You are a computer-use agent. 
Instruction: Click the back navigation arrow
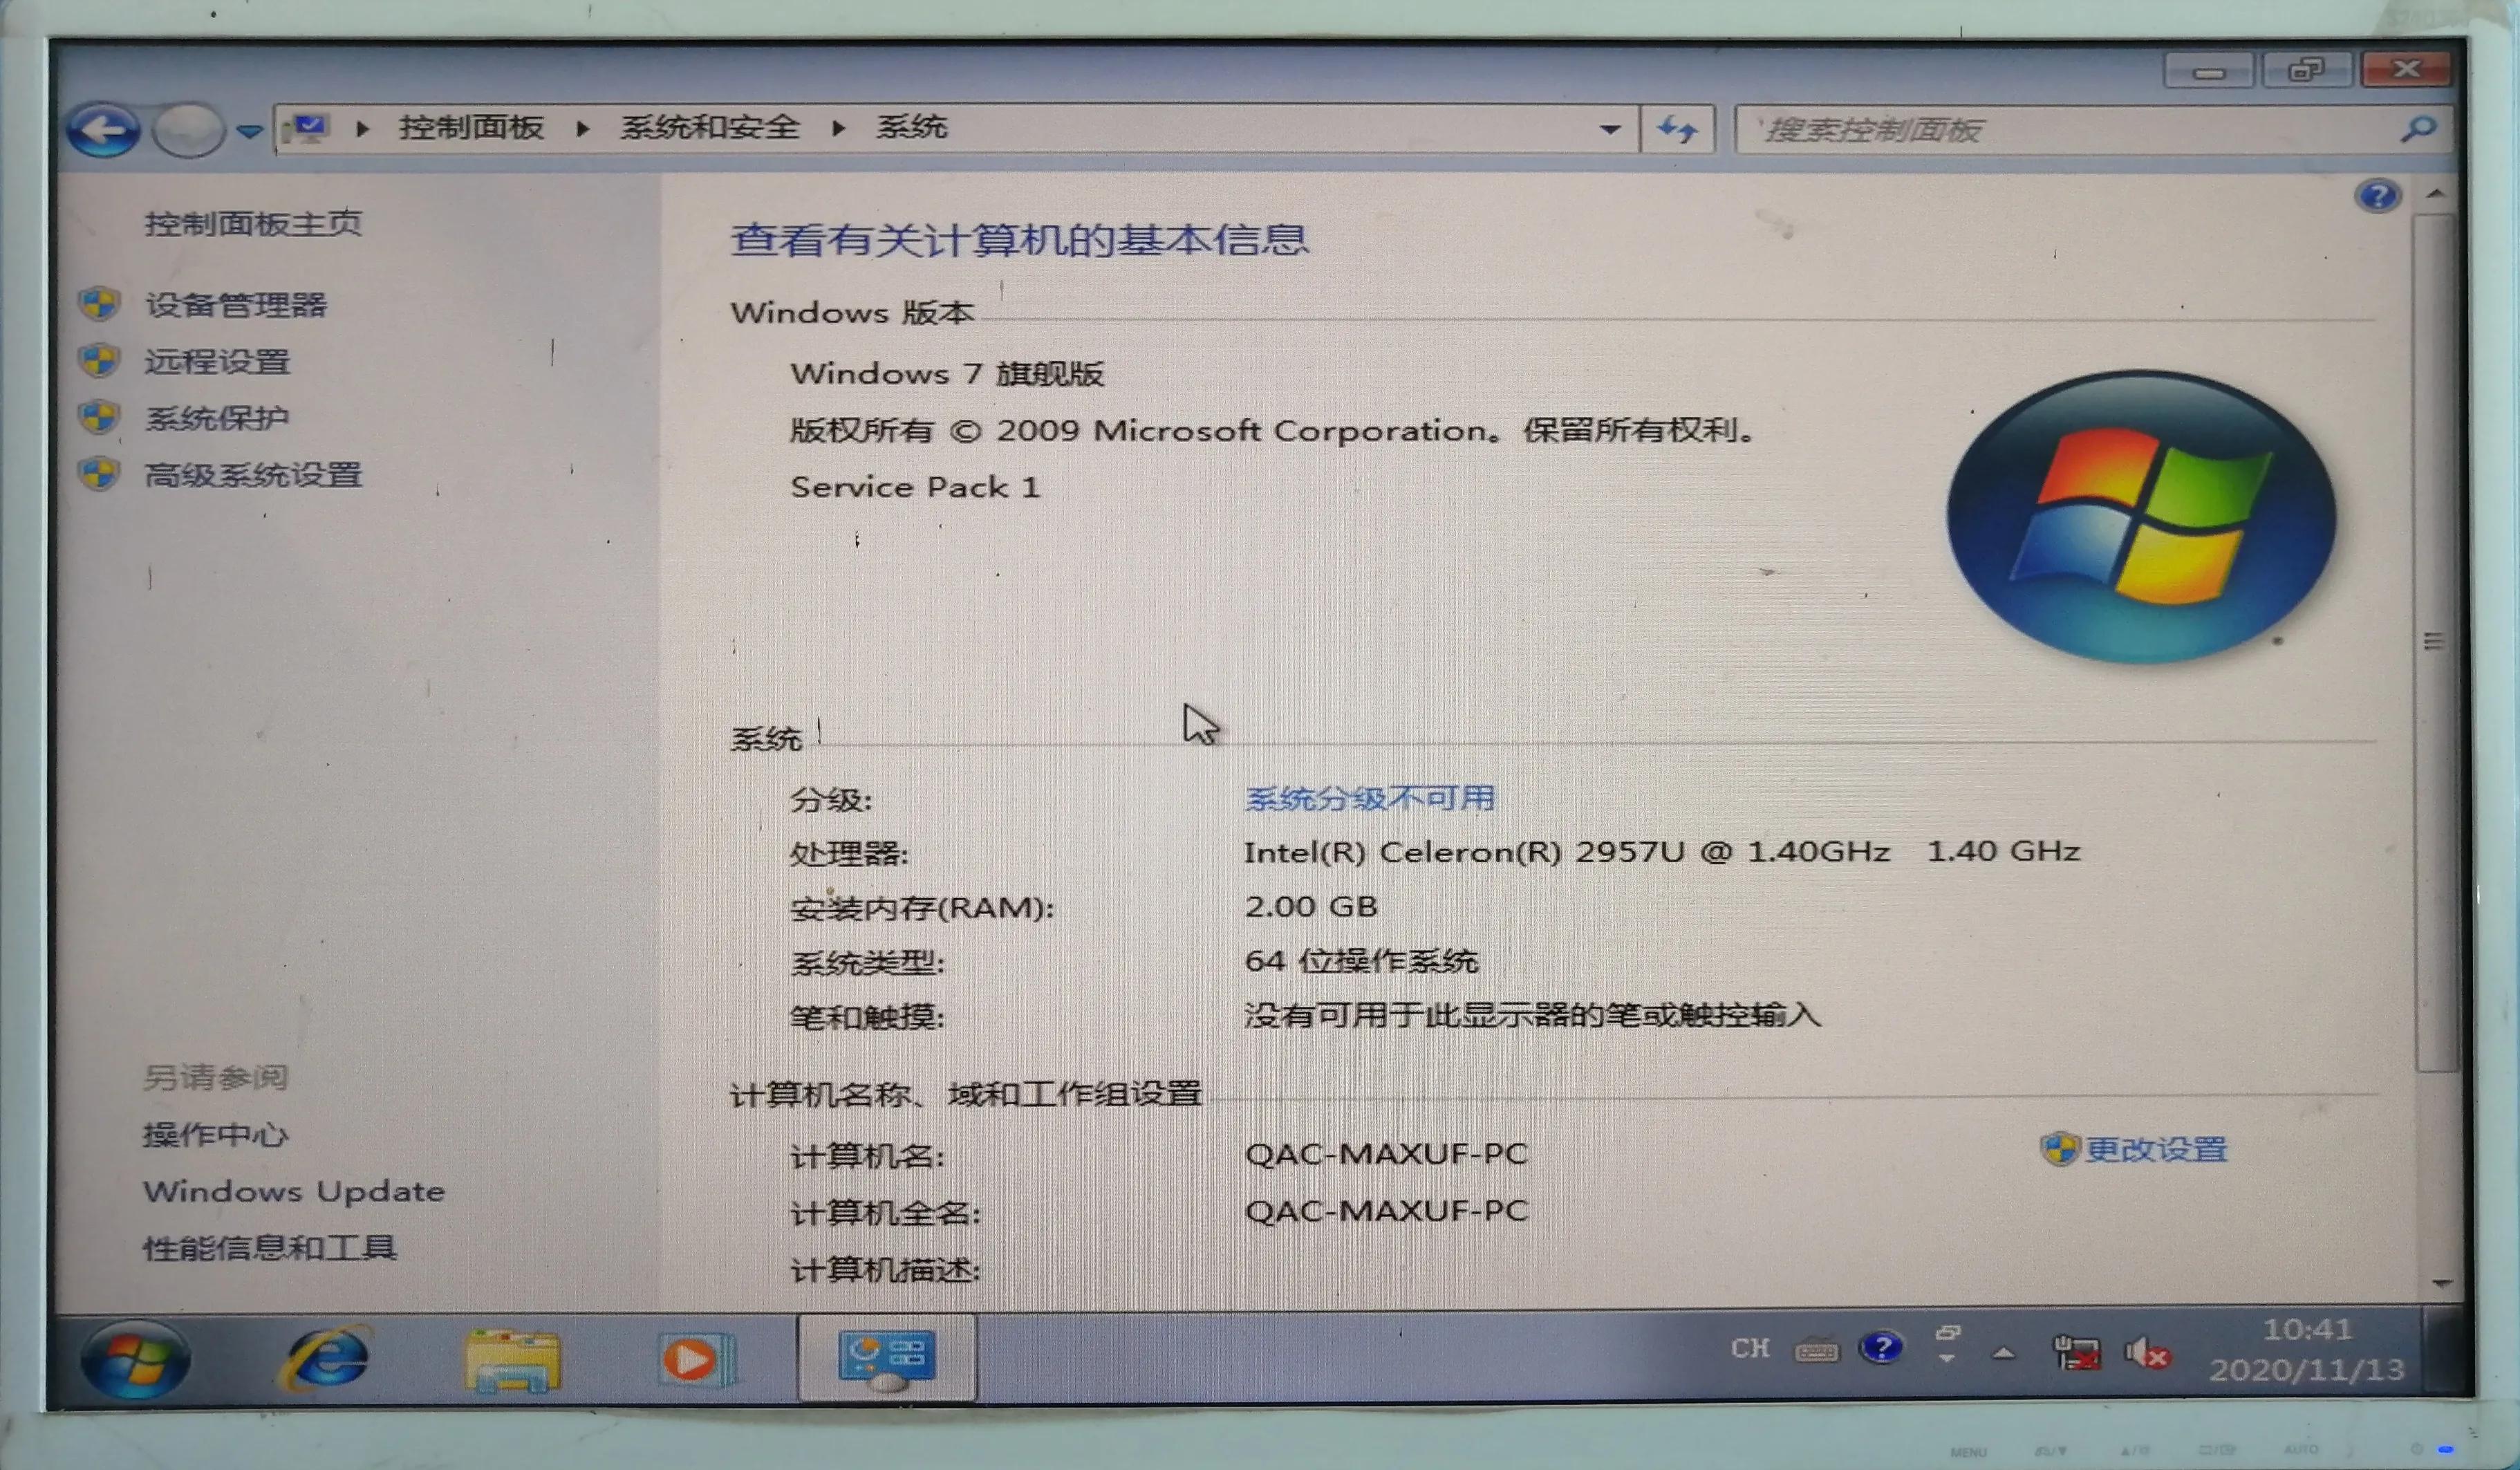pyautogui.click(x=103, y=129)
